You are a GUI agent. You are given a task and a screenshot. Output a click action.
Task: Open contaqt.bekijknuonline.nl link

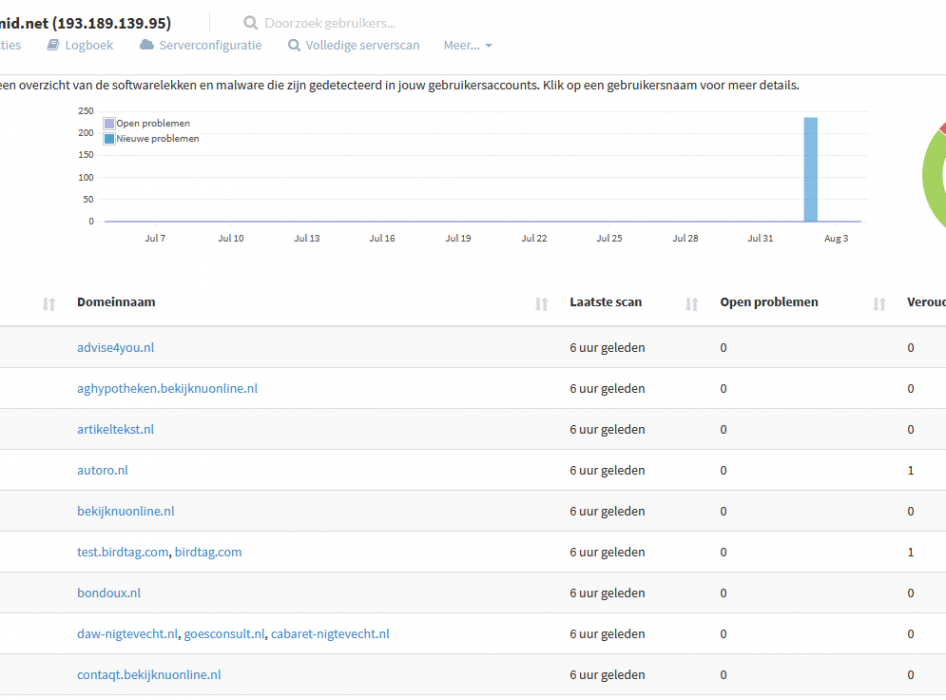[x=149, y=675]
